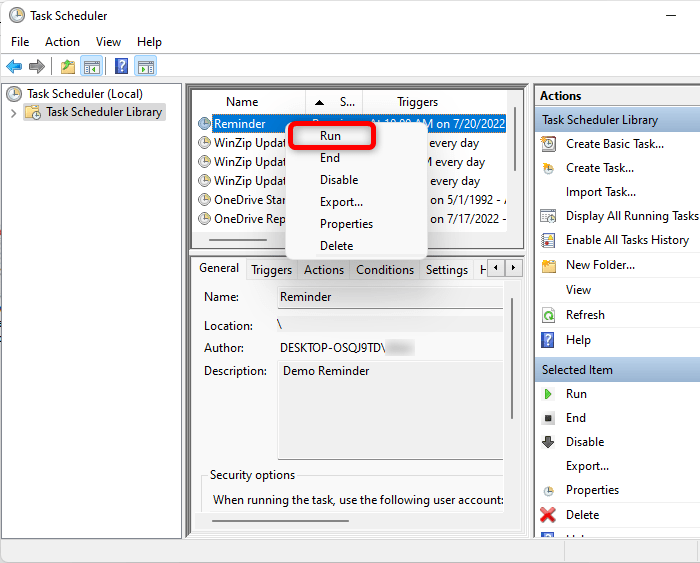Choose Export... from the context menu
Screen dimensions: 700x563
pyautogui.click(x=341, y=202)
